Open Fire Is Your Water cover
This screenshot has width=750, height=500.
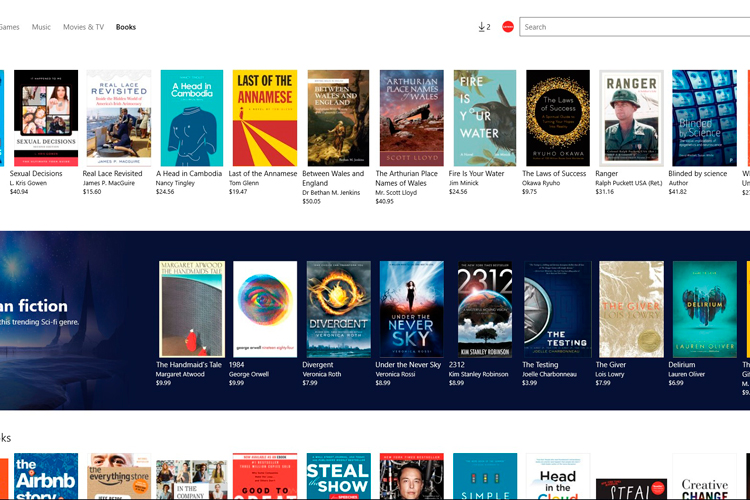click(485, 118)
